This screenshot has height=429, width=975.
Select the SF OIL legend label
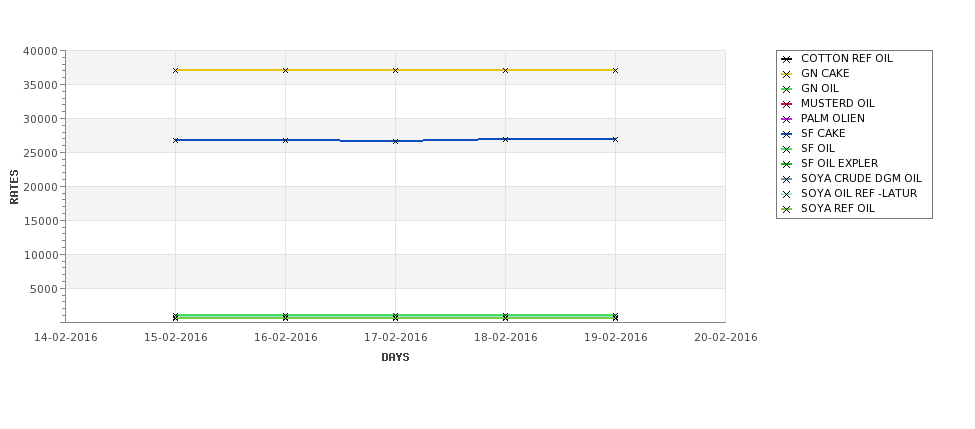(818, 149)
